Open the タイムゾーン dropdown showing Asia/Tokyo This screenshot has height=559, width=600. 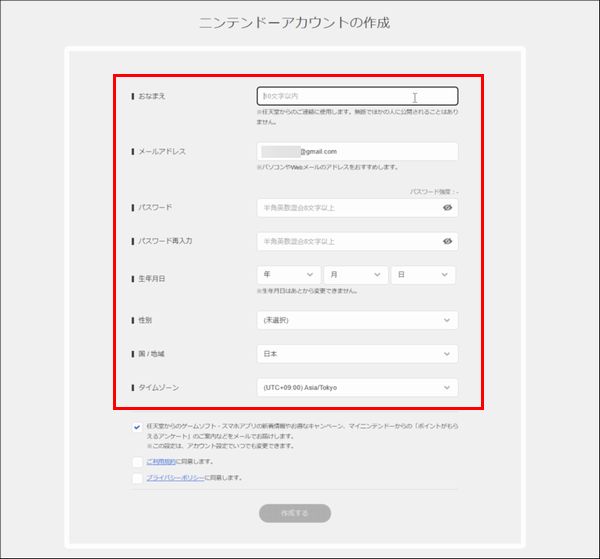click(x=357, y=388)
